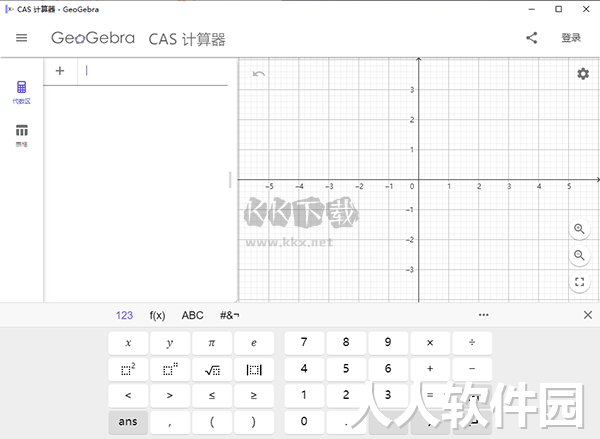Tap the 4 key

304,369
